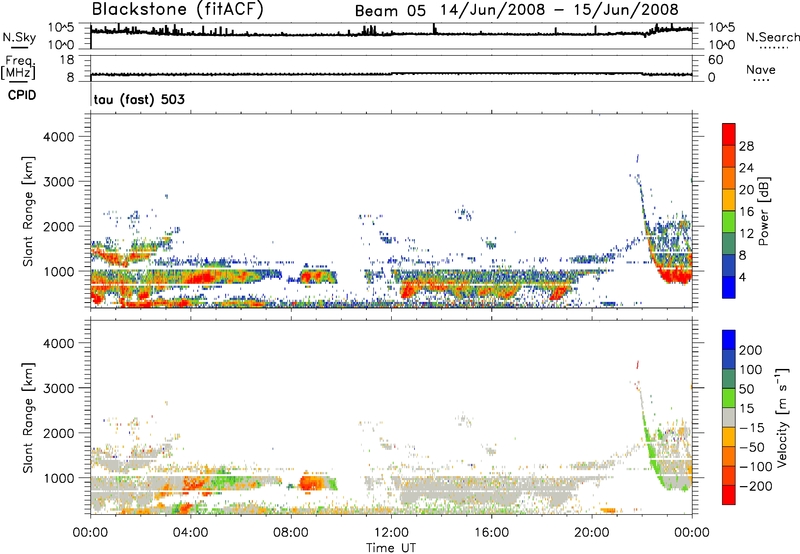Click the 'N.Search' legend label
Viewport: 800px width, 554px height.
pos(772,37)
